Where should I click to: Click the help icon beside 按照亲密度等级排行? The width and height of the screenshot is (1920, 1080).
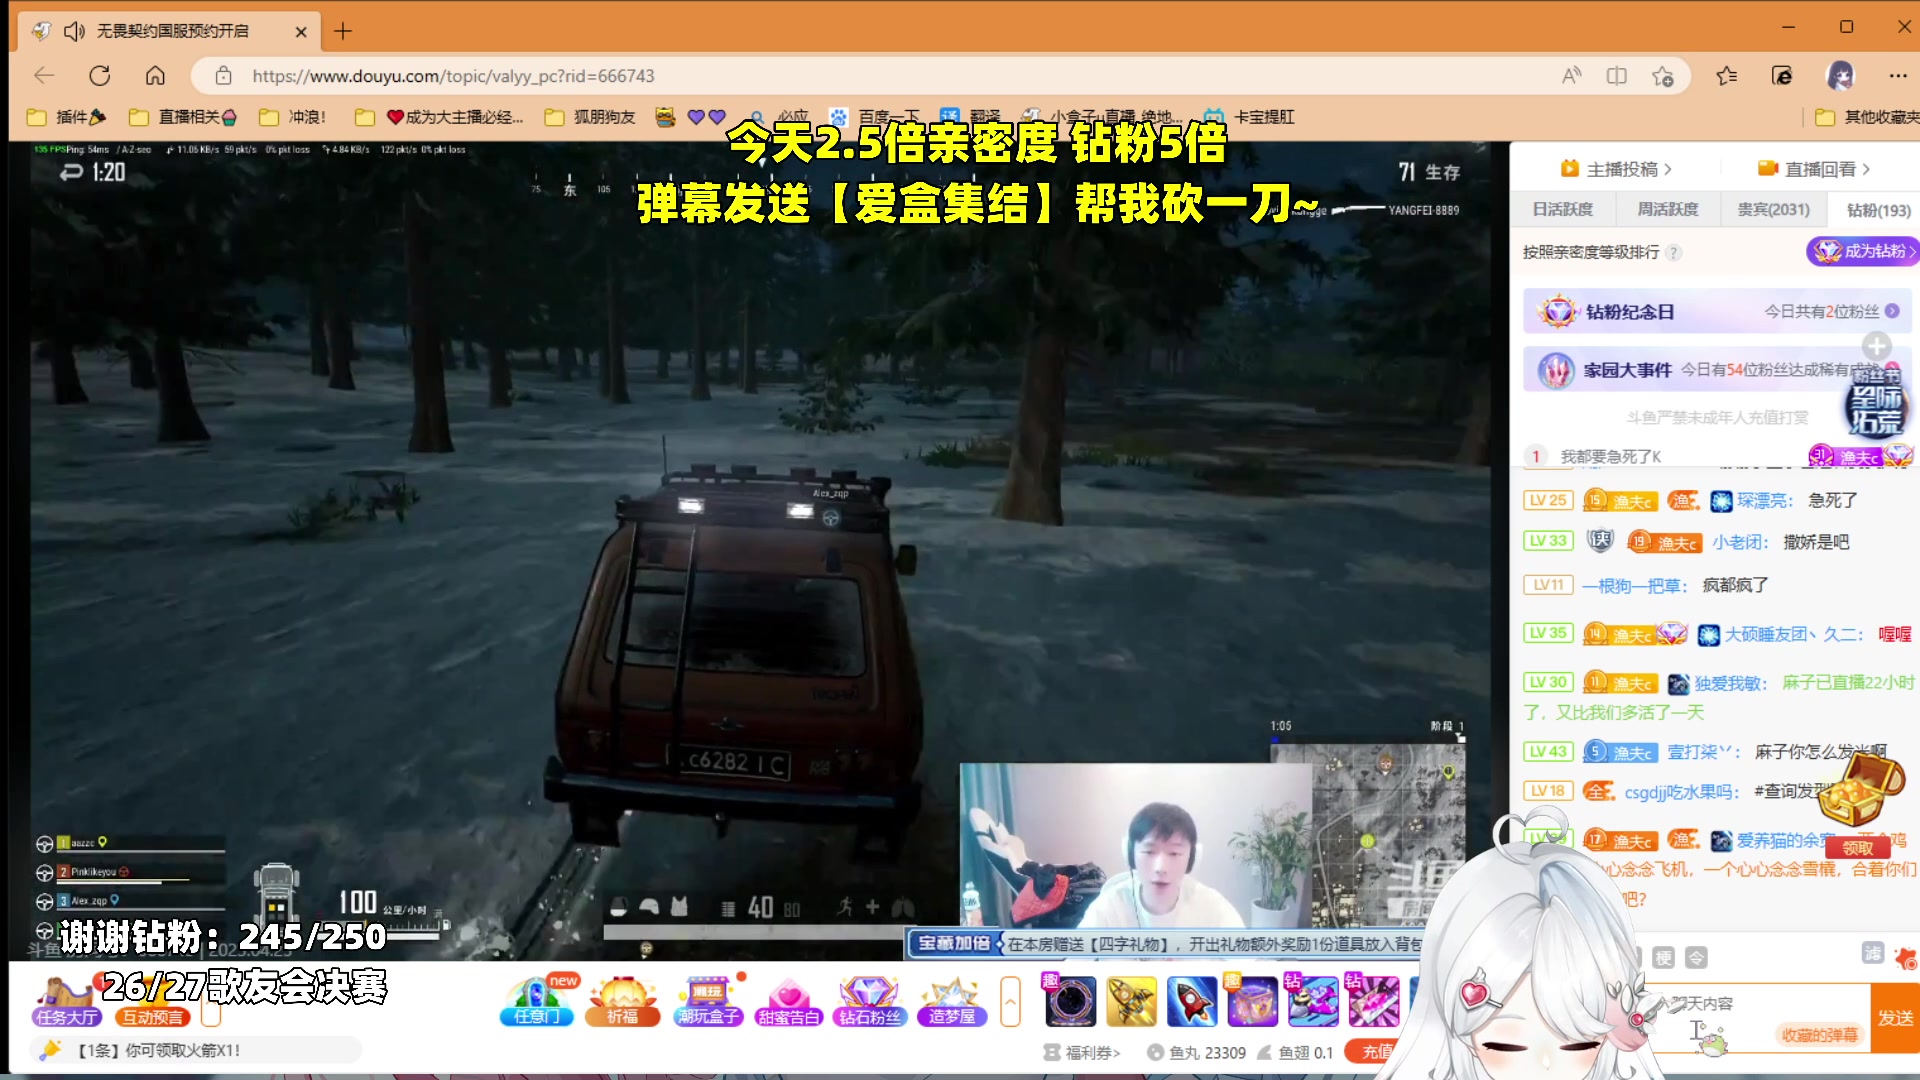tap(1674, 253)
